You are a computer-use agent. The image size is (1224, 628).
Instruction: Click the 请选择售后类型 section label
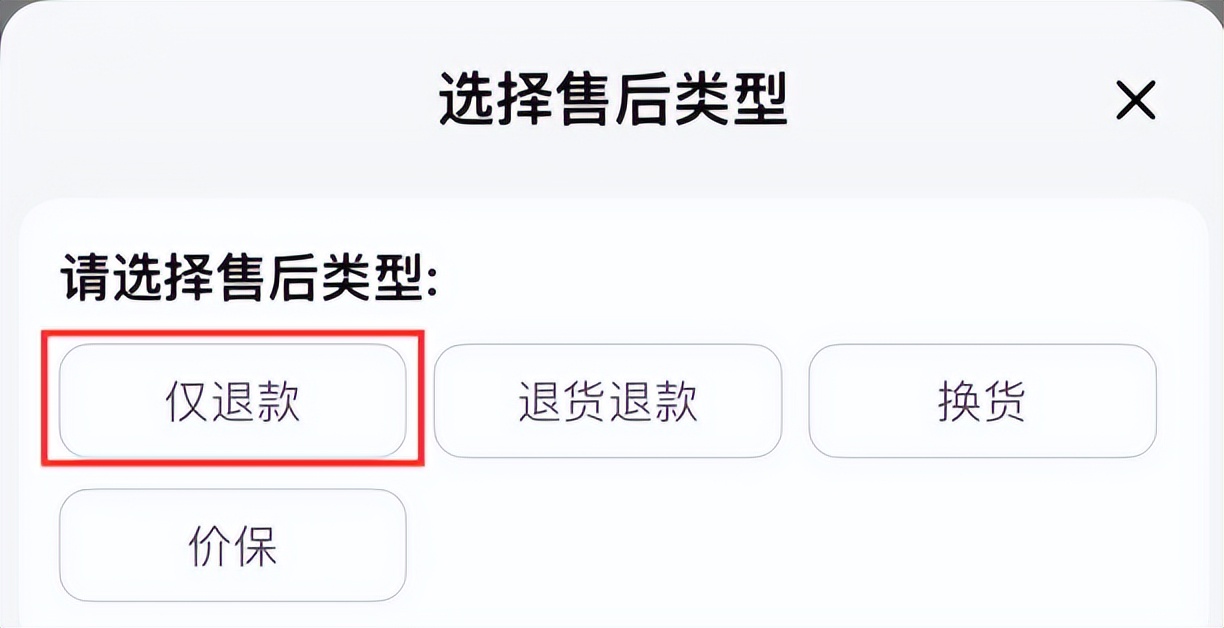point(250,278)
